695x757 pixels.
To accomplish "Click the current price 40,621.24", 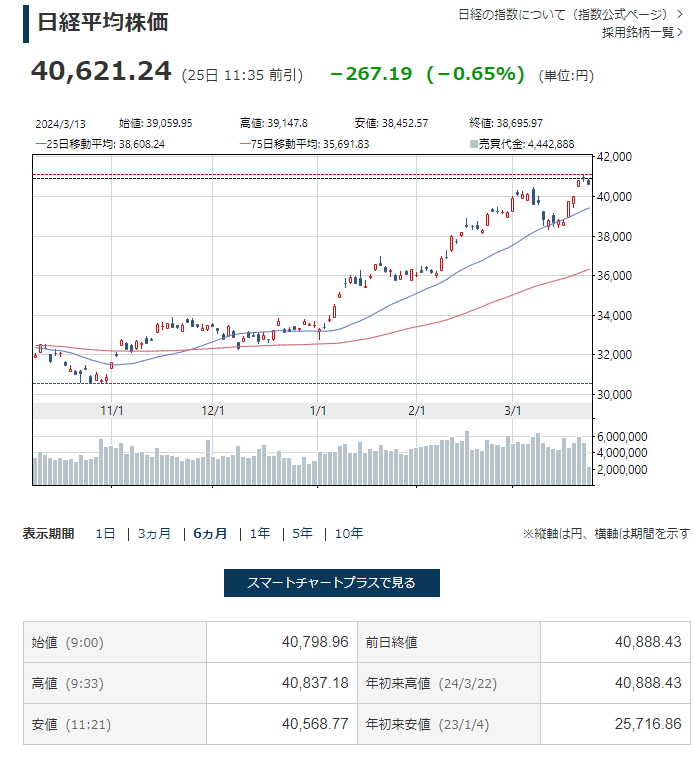I will [x=101, y=71].
